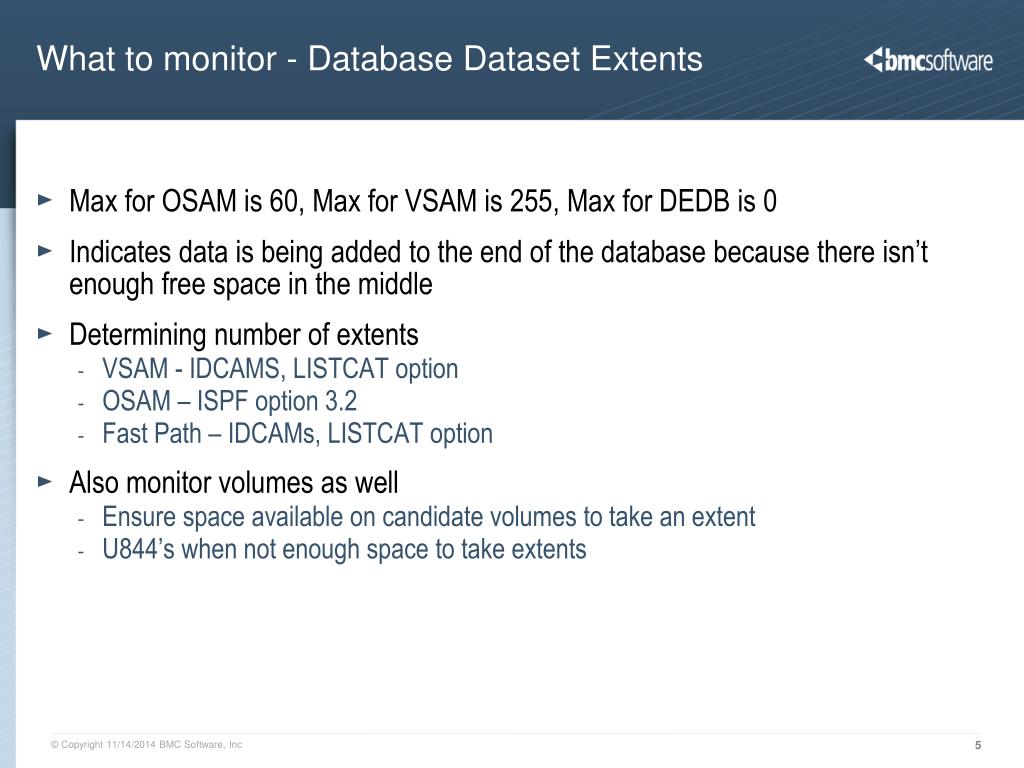This screenshot has width=1024, height=768.
Task: Click the dash bullet before Ensure space available
Action: tap(81, 518)
